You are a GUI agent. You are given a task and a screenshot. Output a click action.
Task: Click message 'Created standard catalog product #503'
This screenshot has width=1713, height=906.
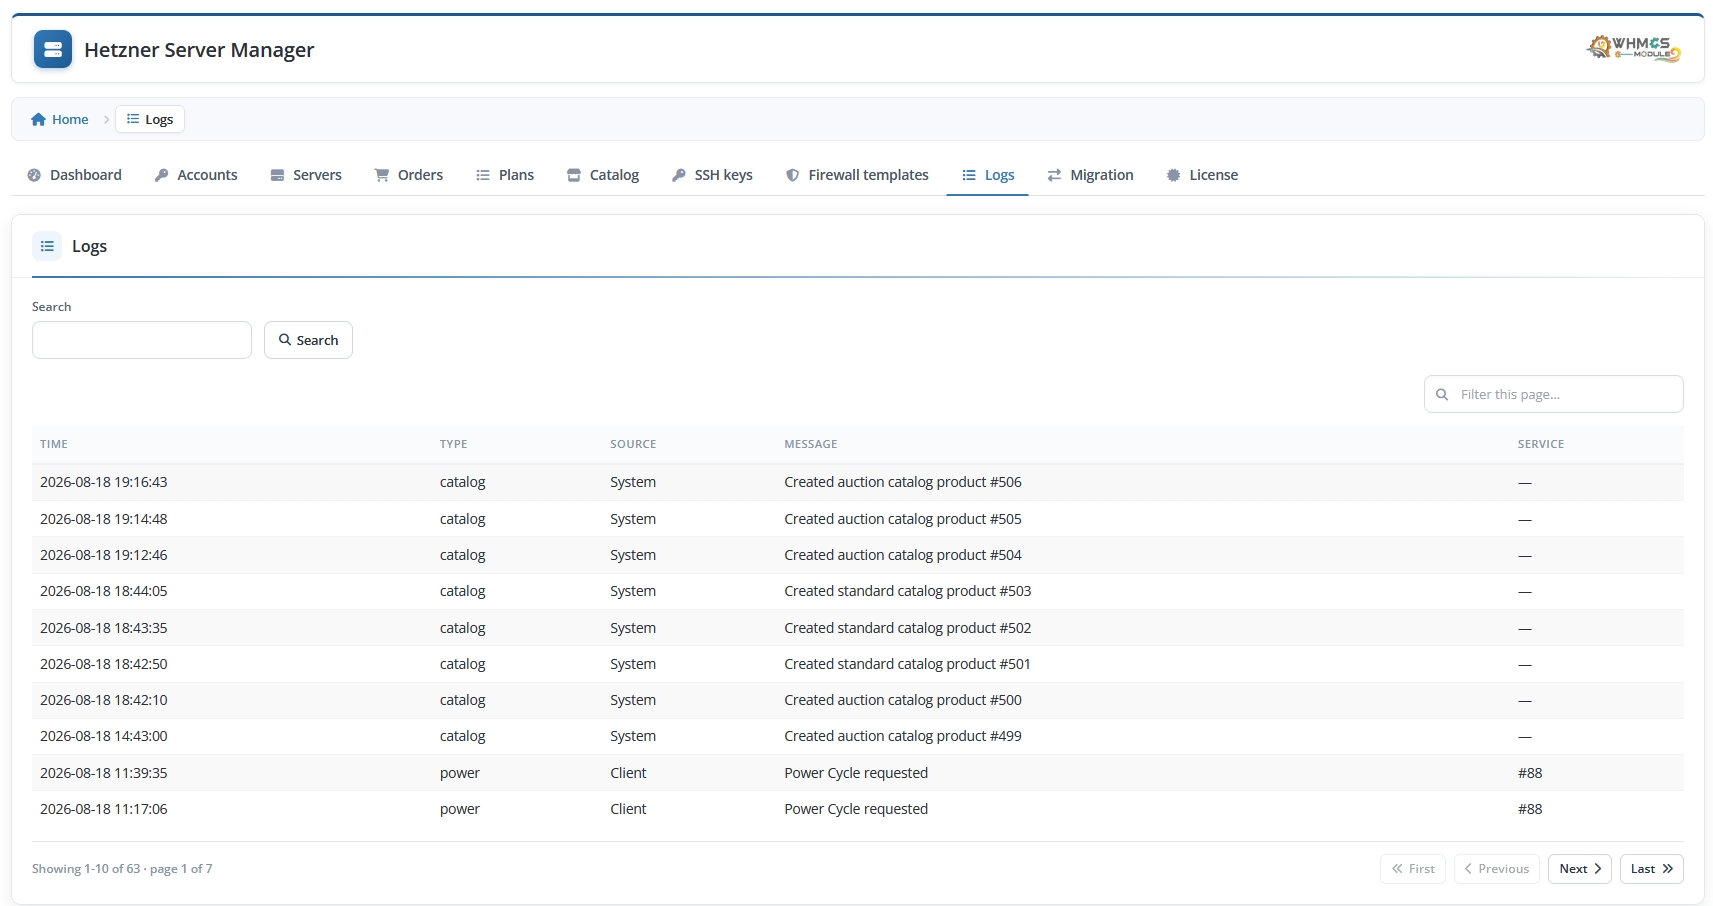(907, 591)
